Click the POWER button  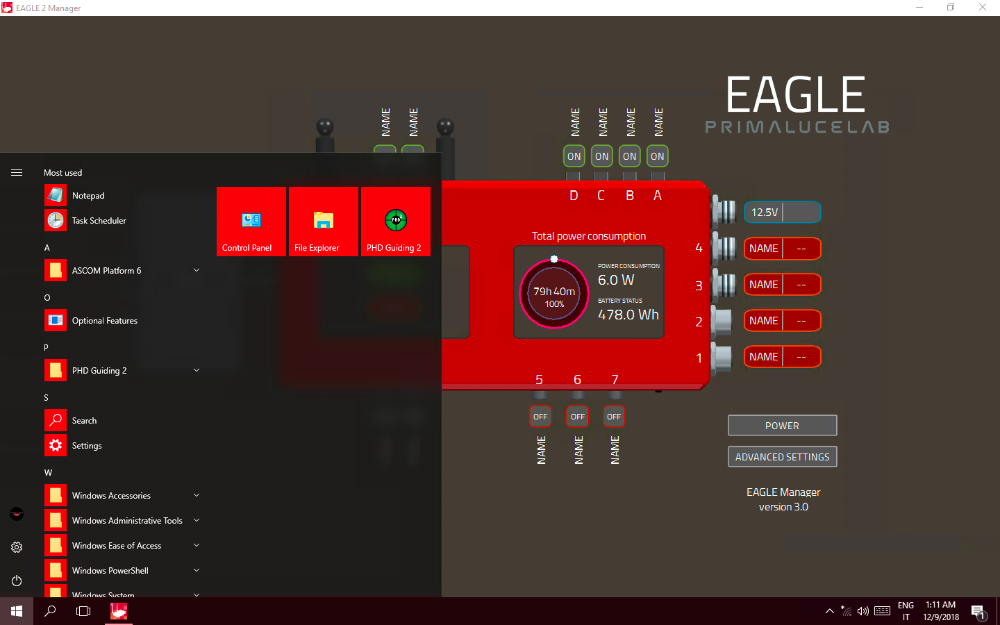click(783, 425)
